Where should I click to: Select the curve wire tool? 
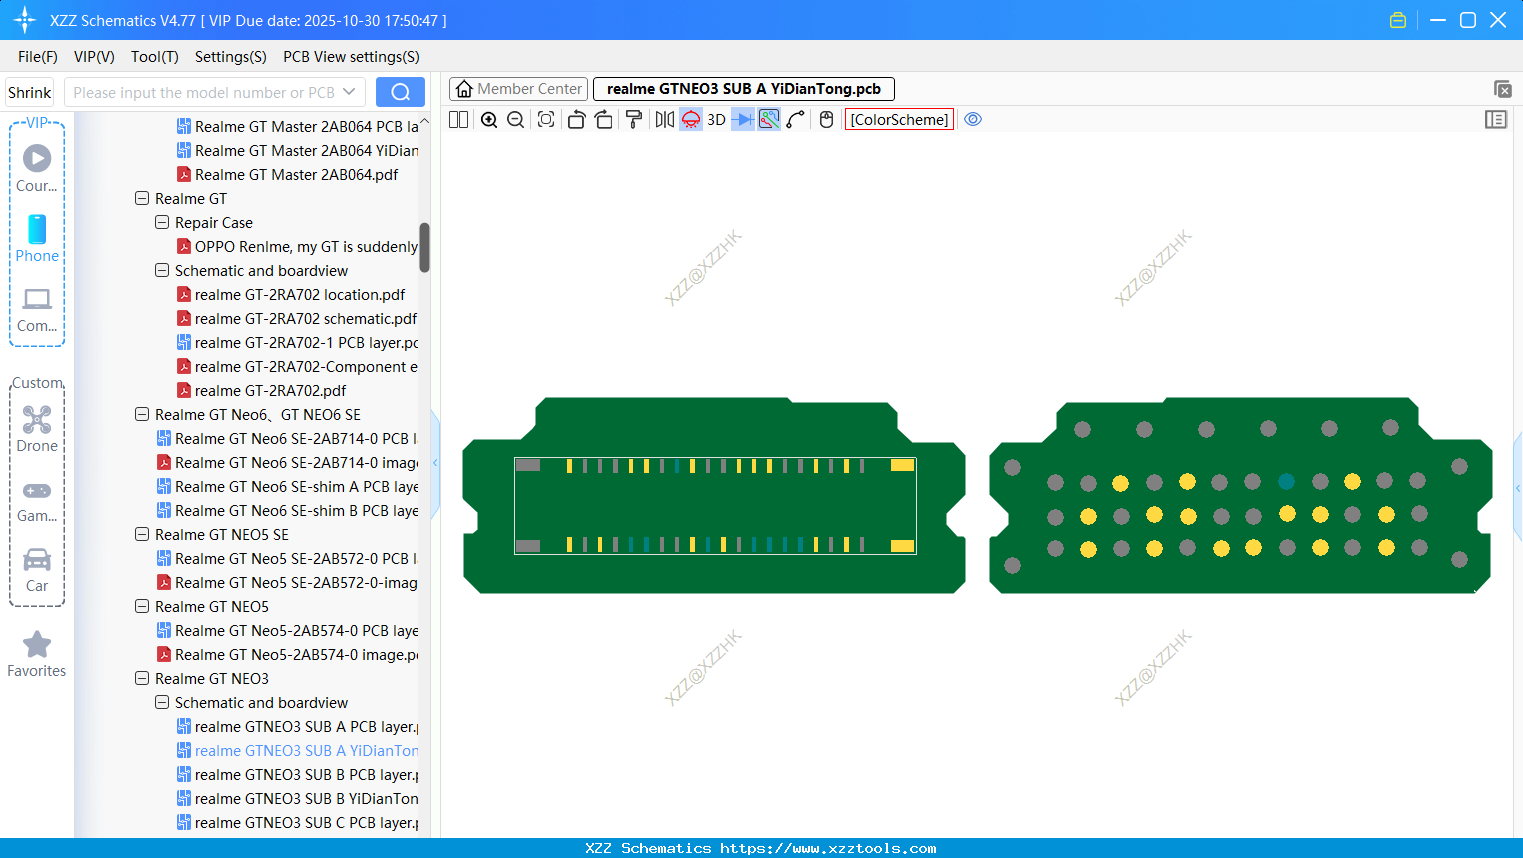tap(796, 120)
